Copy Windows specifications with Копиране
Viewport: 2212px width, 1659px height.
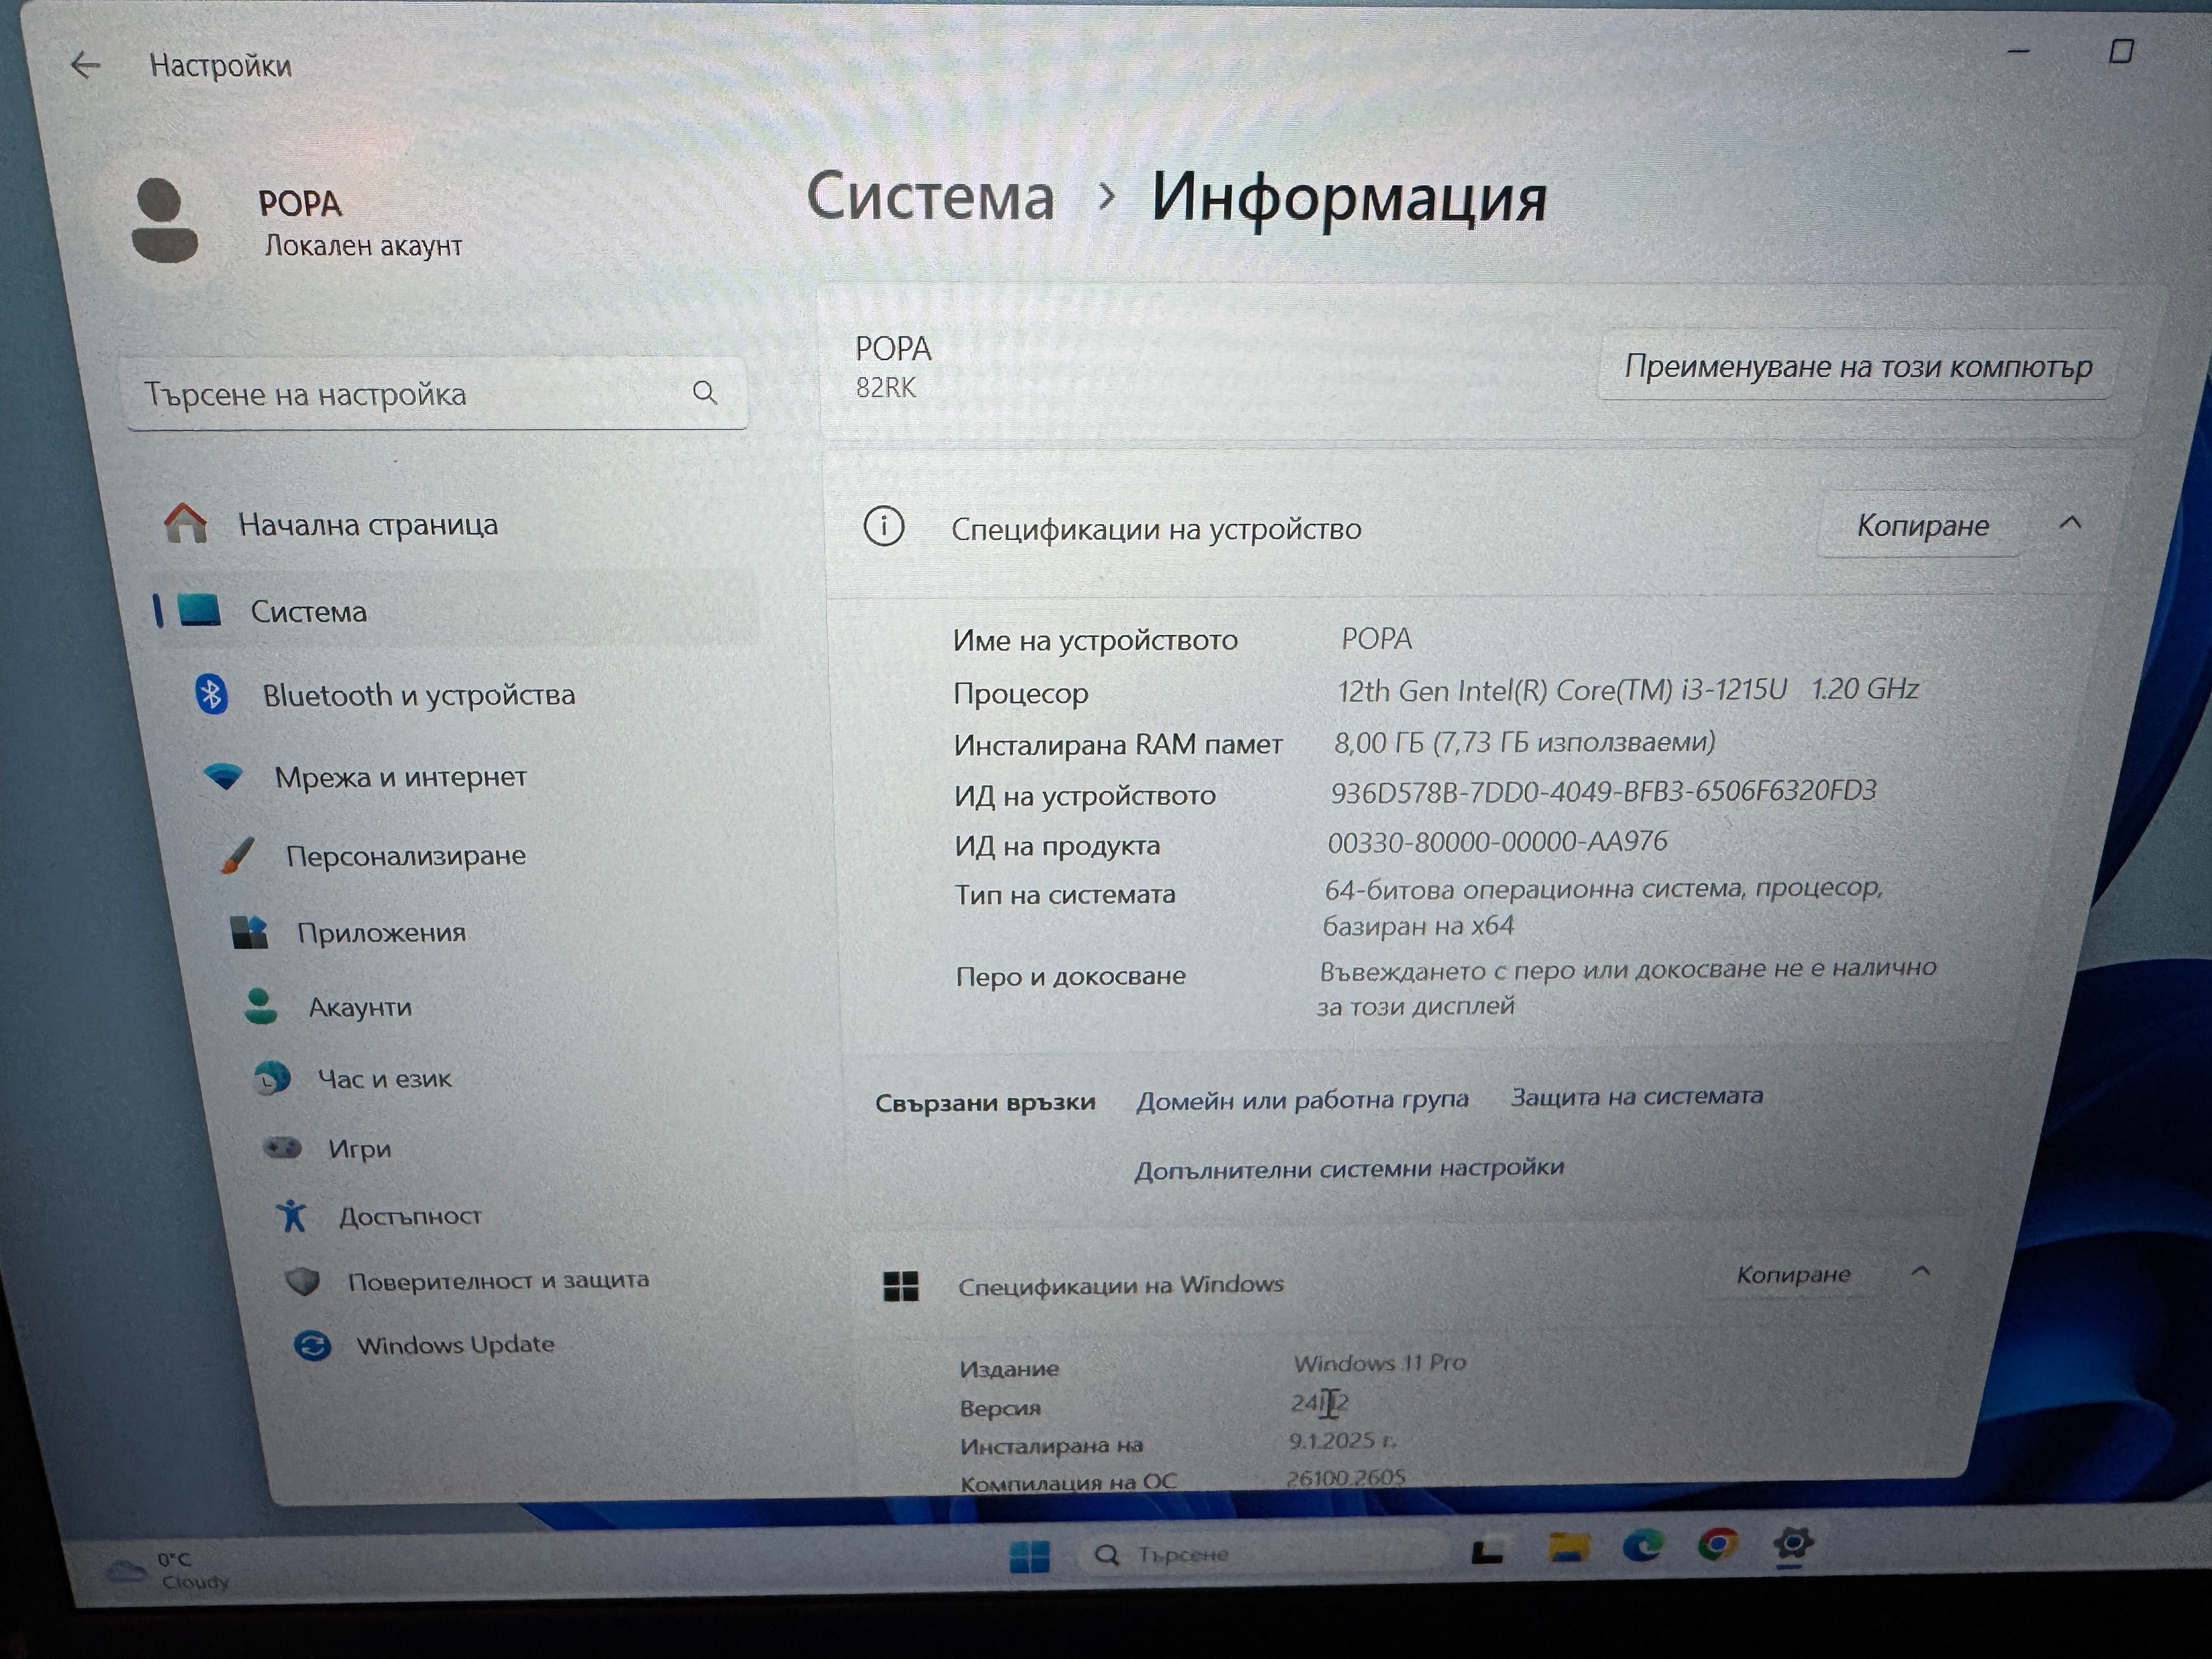(1793, 1275)
